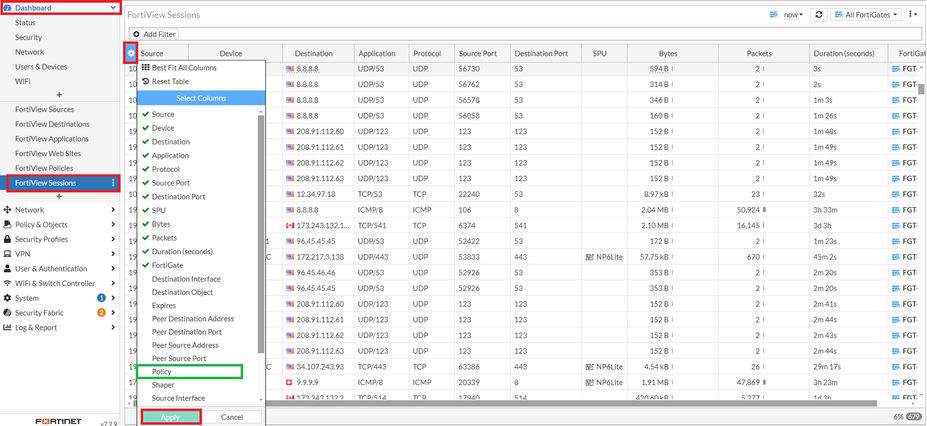The image size is (927, 426).
Task: Click the Swiss flag beside 9.9.9.9
Action: (x=290, y=382)
